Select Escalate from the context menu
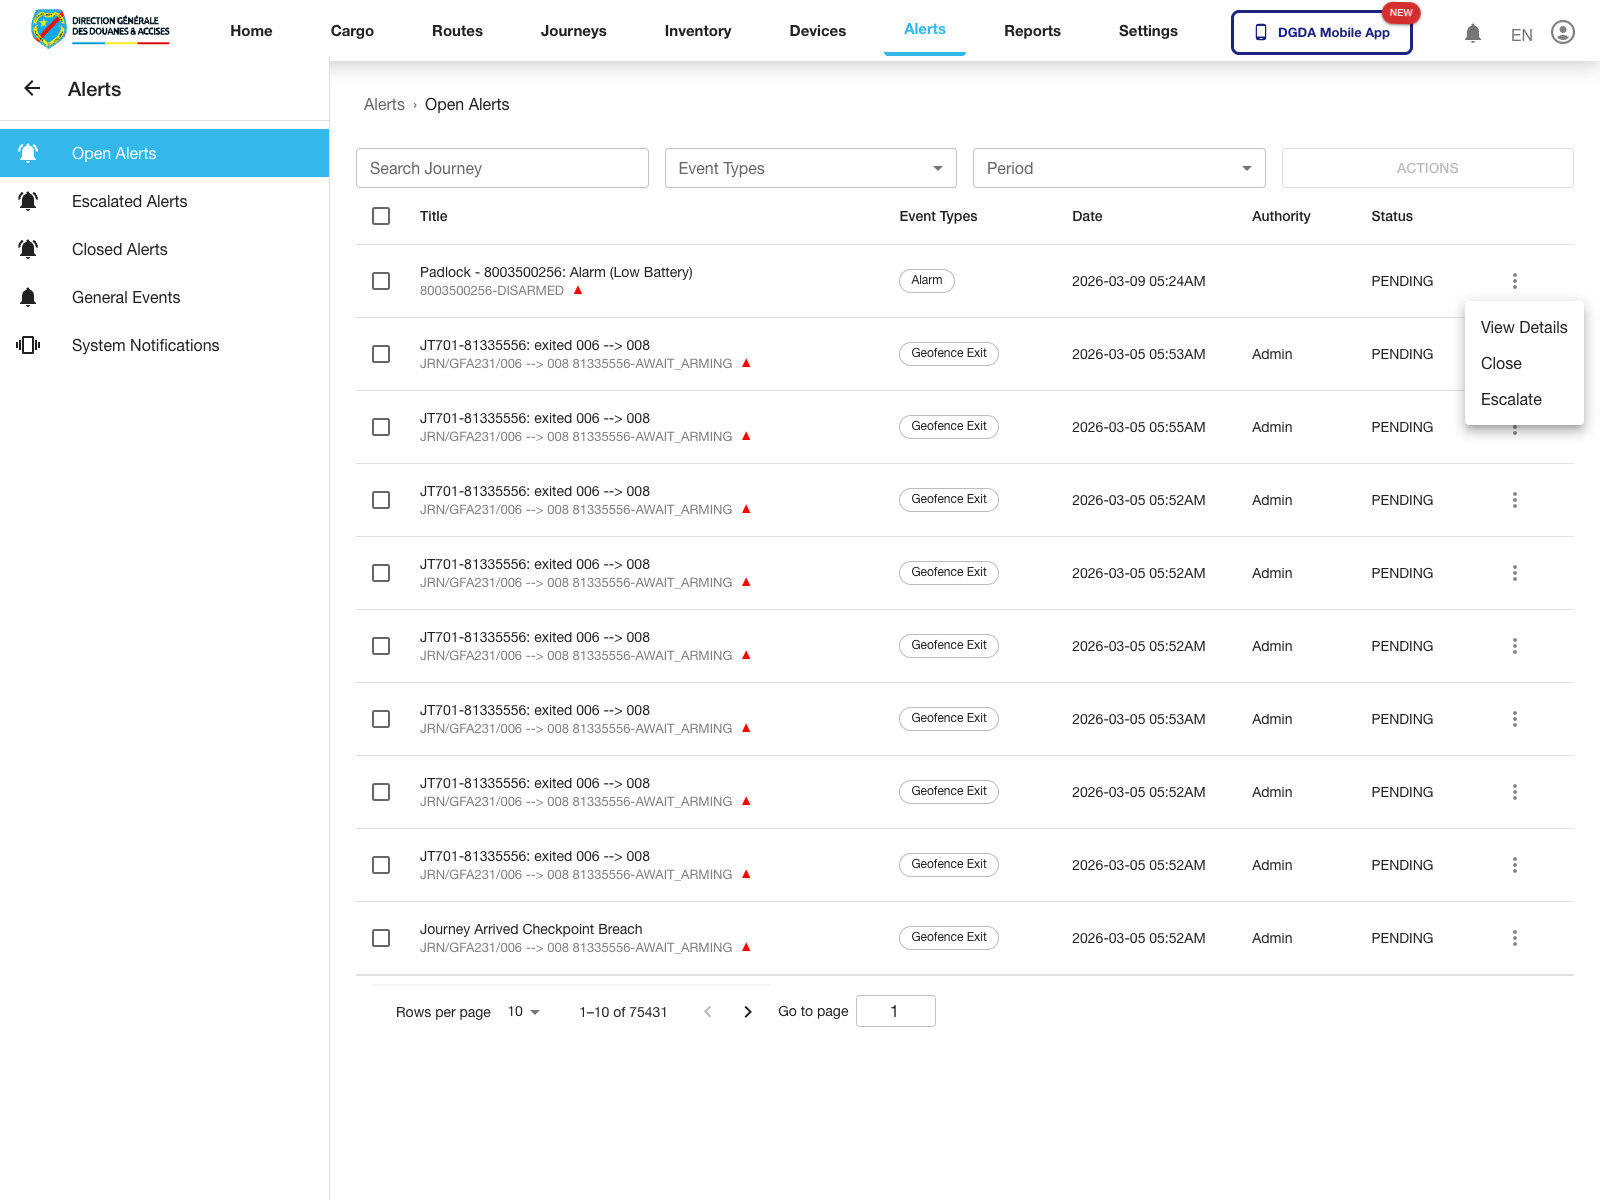 click(1511, 399)
